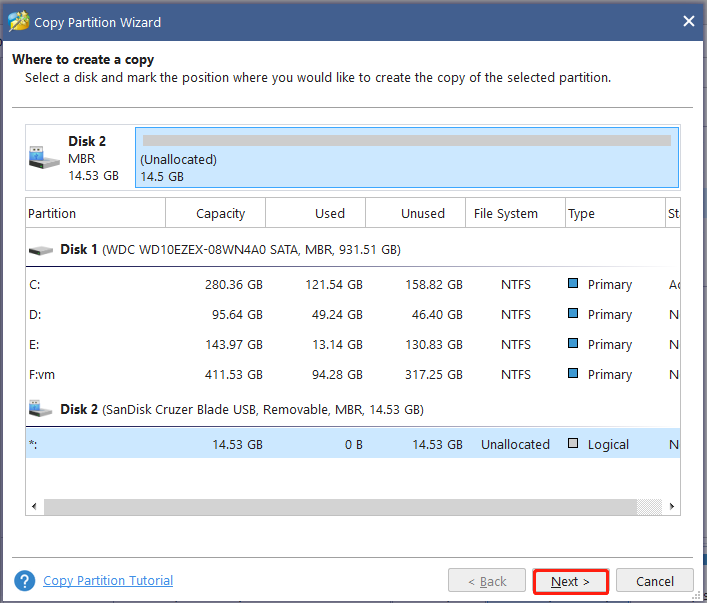Click the blue Primary type square for C:
The image size is (707, 603).
pos(573,283)
